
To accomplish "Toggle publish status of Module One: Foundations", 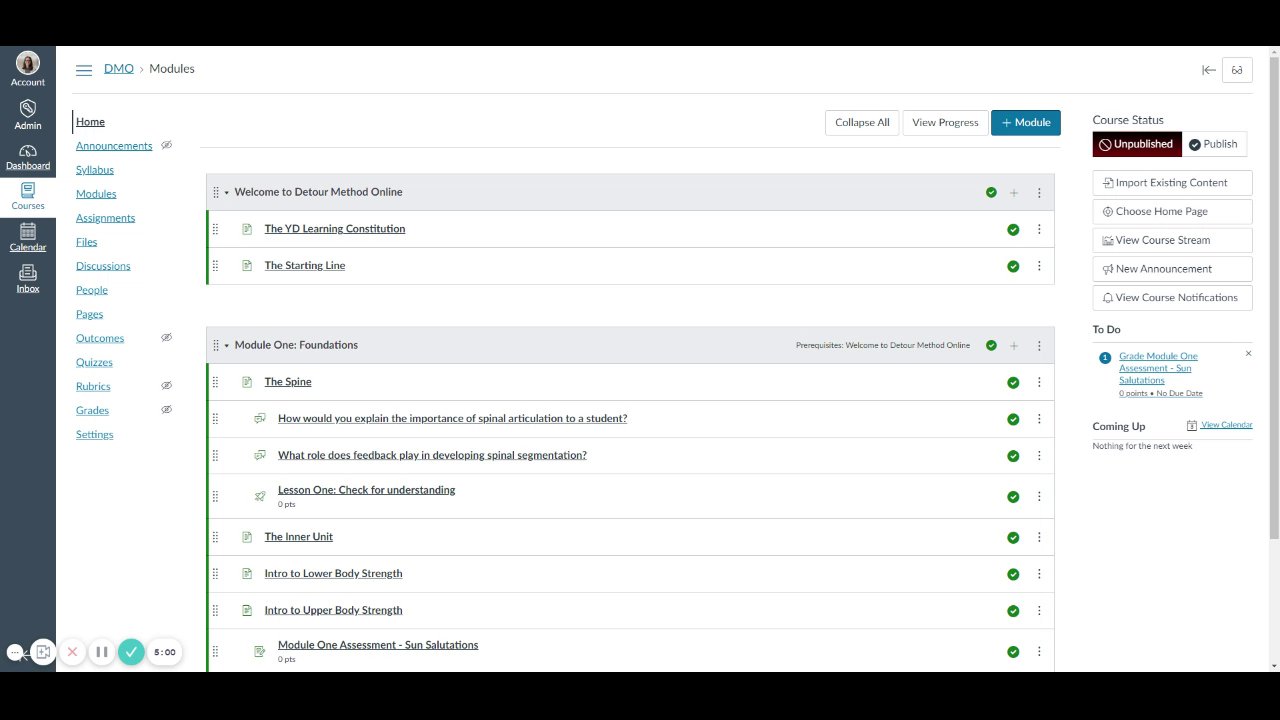I will pos(991,346).
